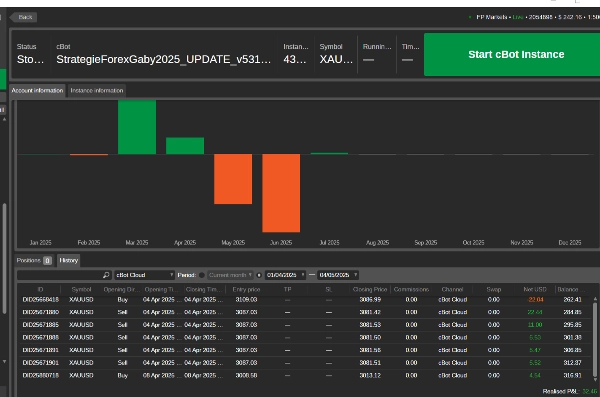This screenshot has height=397, width=600.
Task: Show the Positions tab
Action: (34, 260)
